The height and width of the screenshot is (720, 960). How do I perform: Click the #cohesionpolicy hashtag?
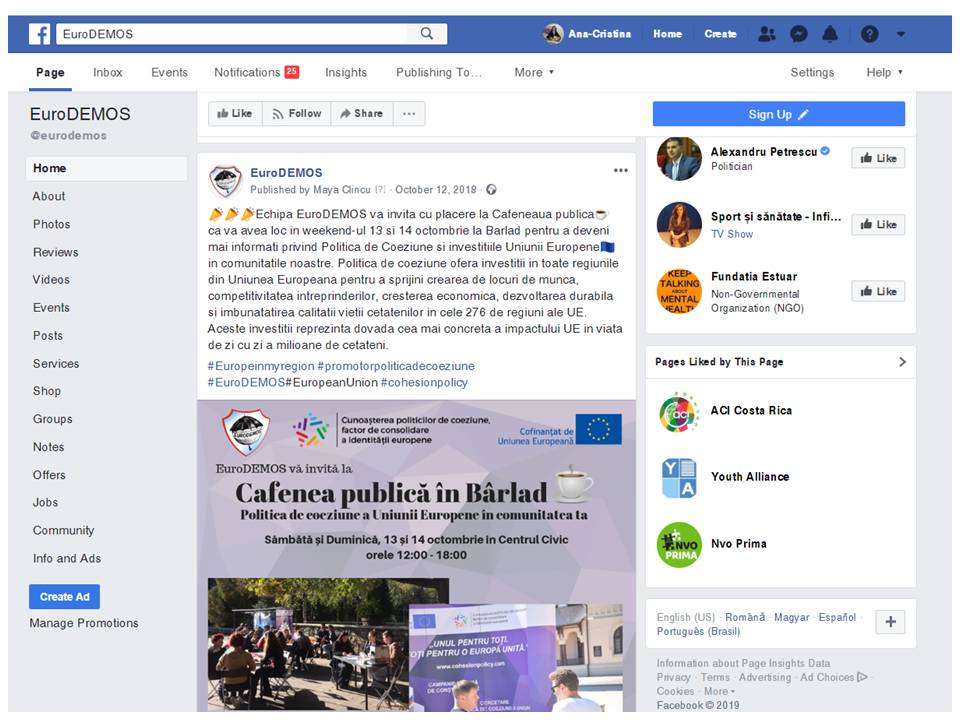tap(424, 383)
